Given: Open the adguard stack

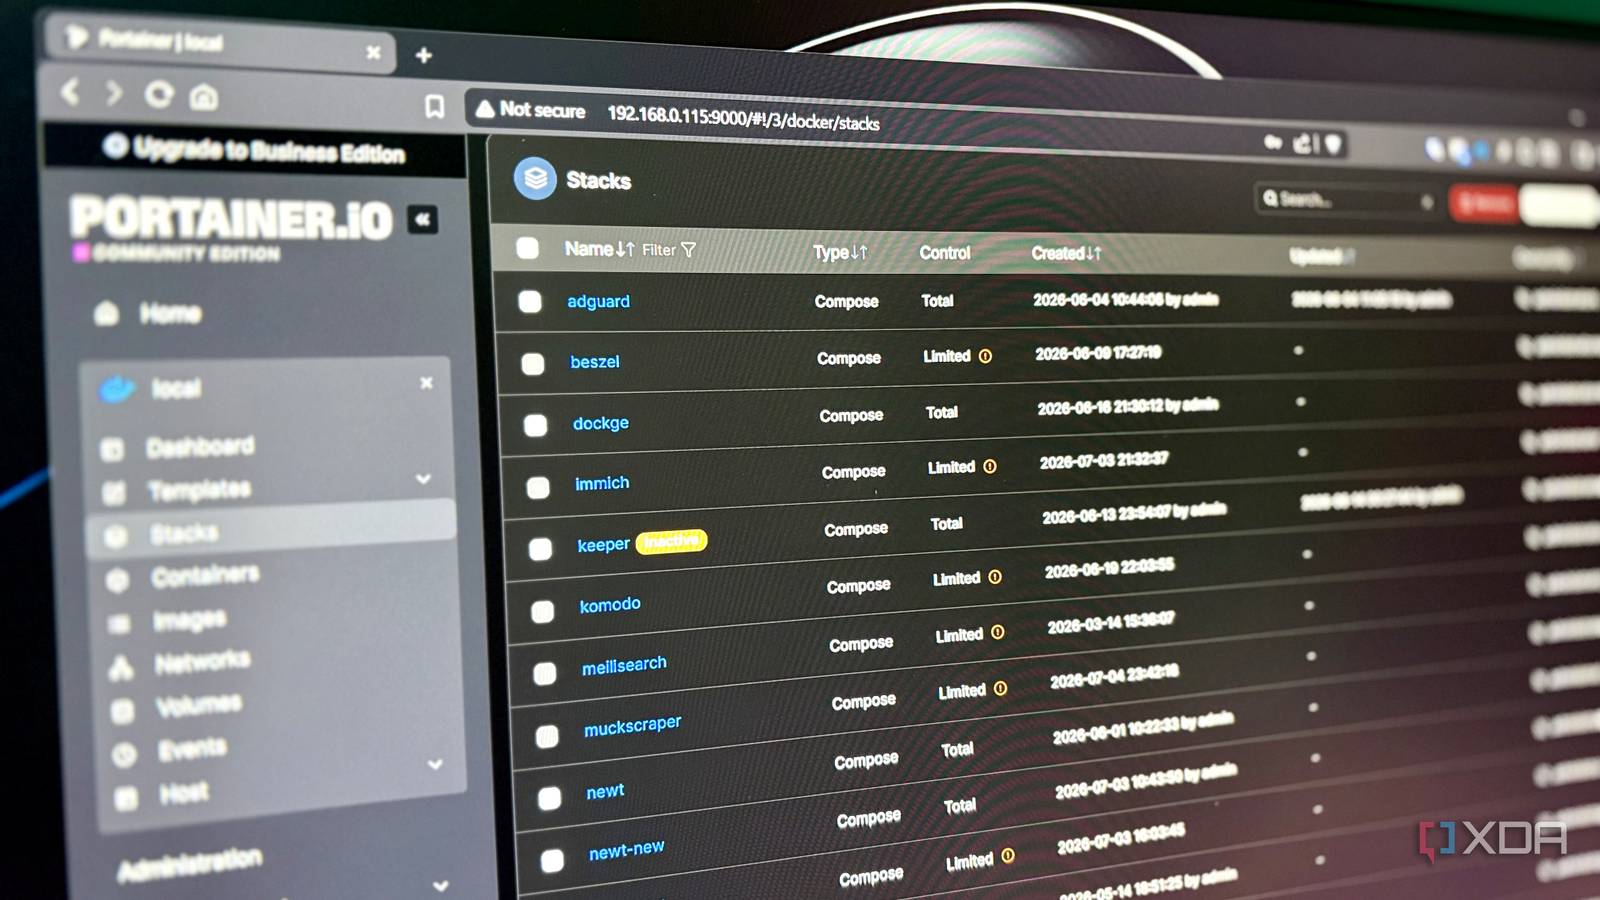Looking at the screenshot, I should (598, 301).
